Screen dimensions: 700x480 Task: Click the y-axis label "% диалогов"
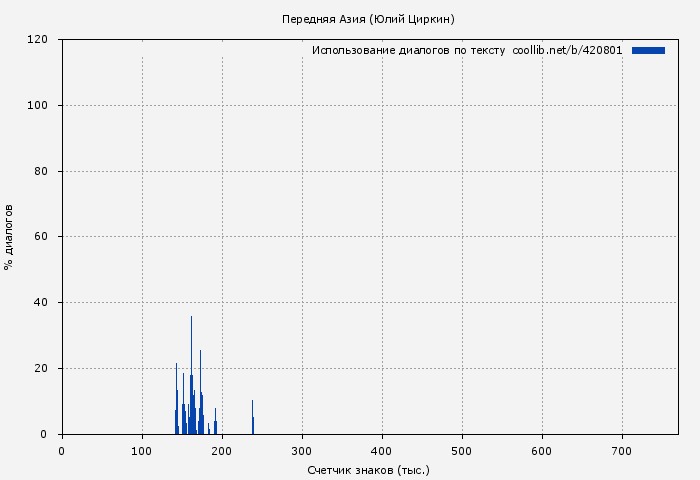[x=9, y=237]
